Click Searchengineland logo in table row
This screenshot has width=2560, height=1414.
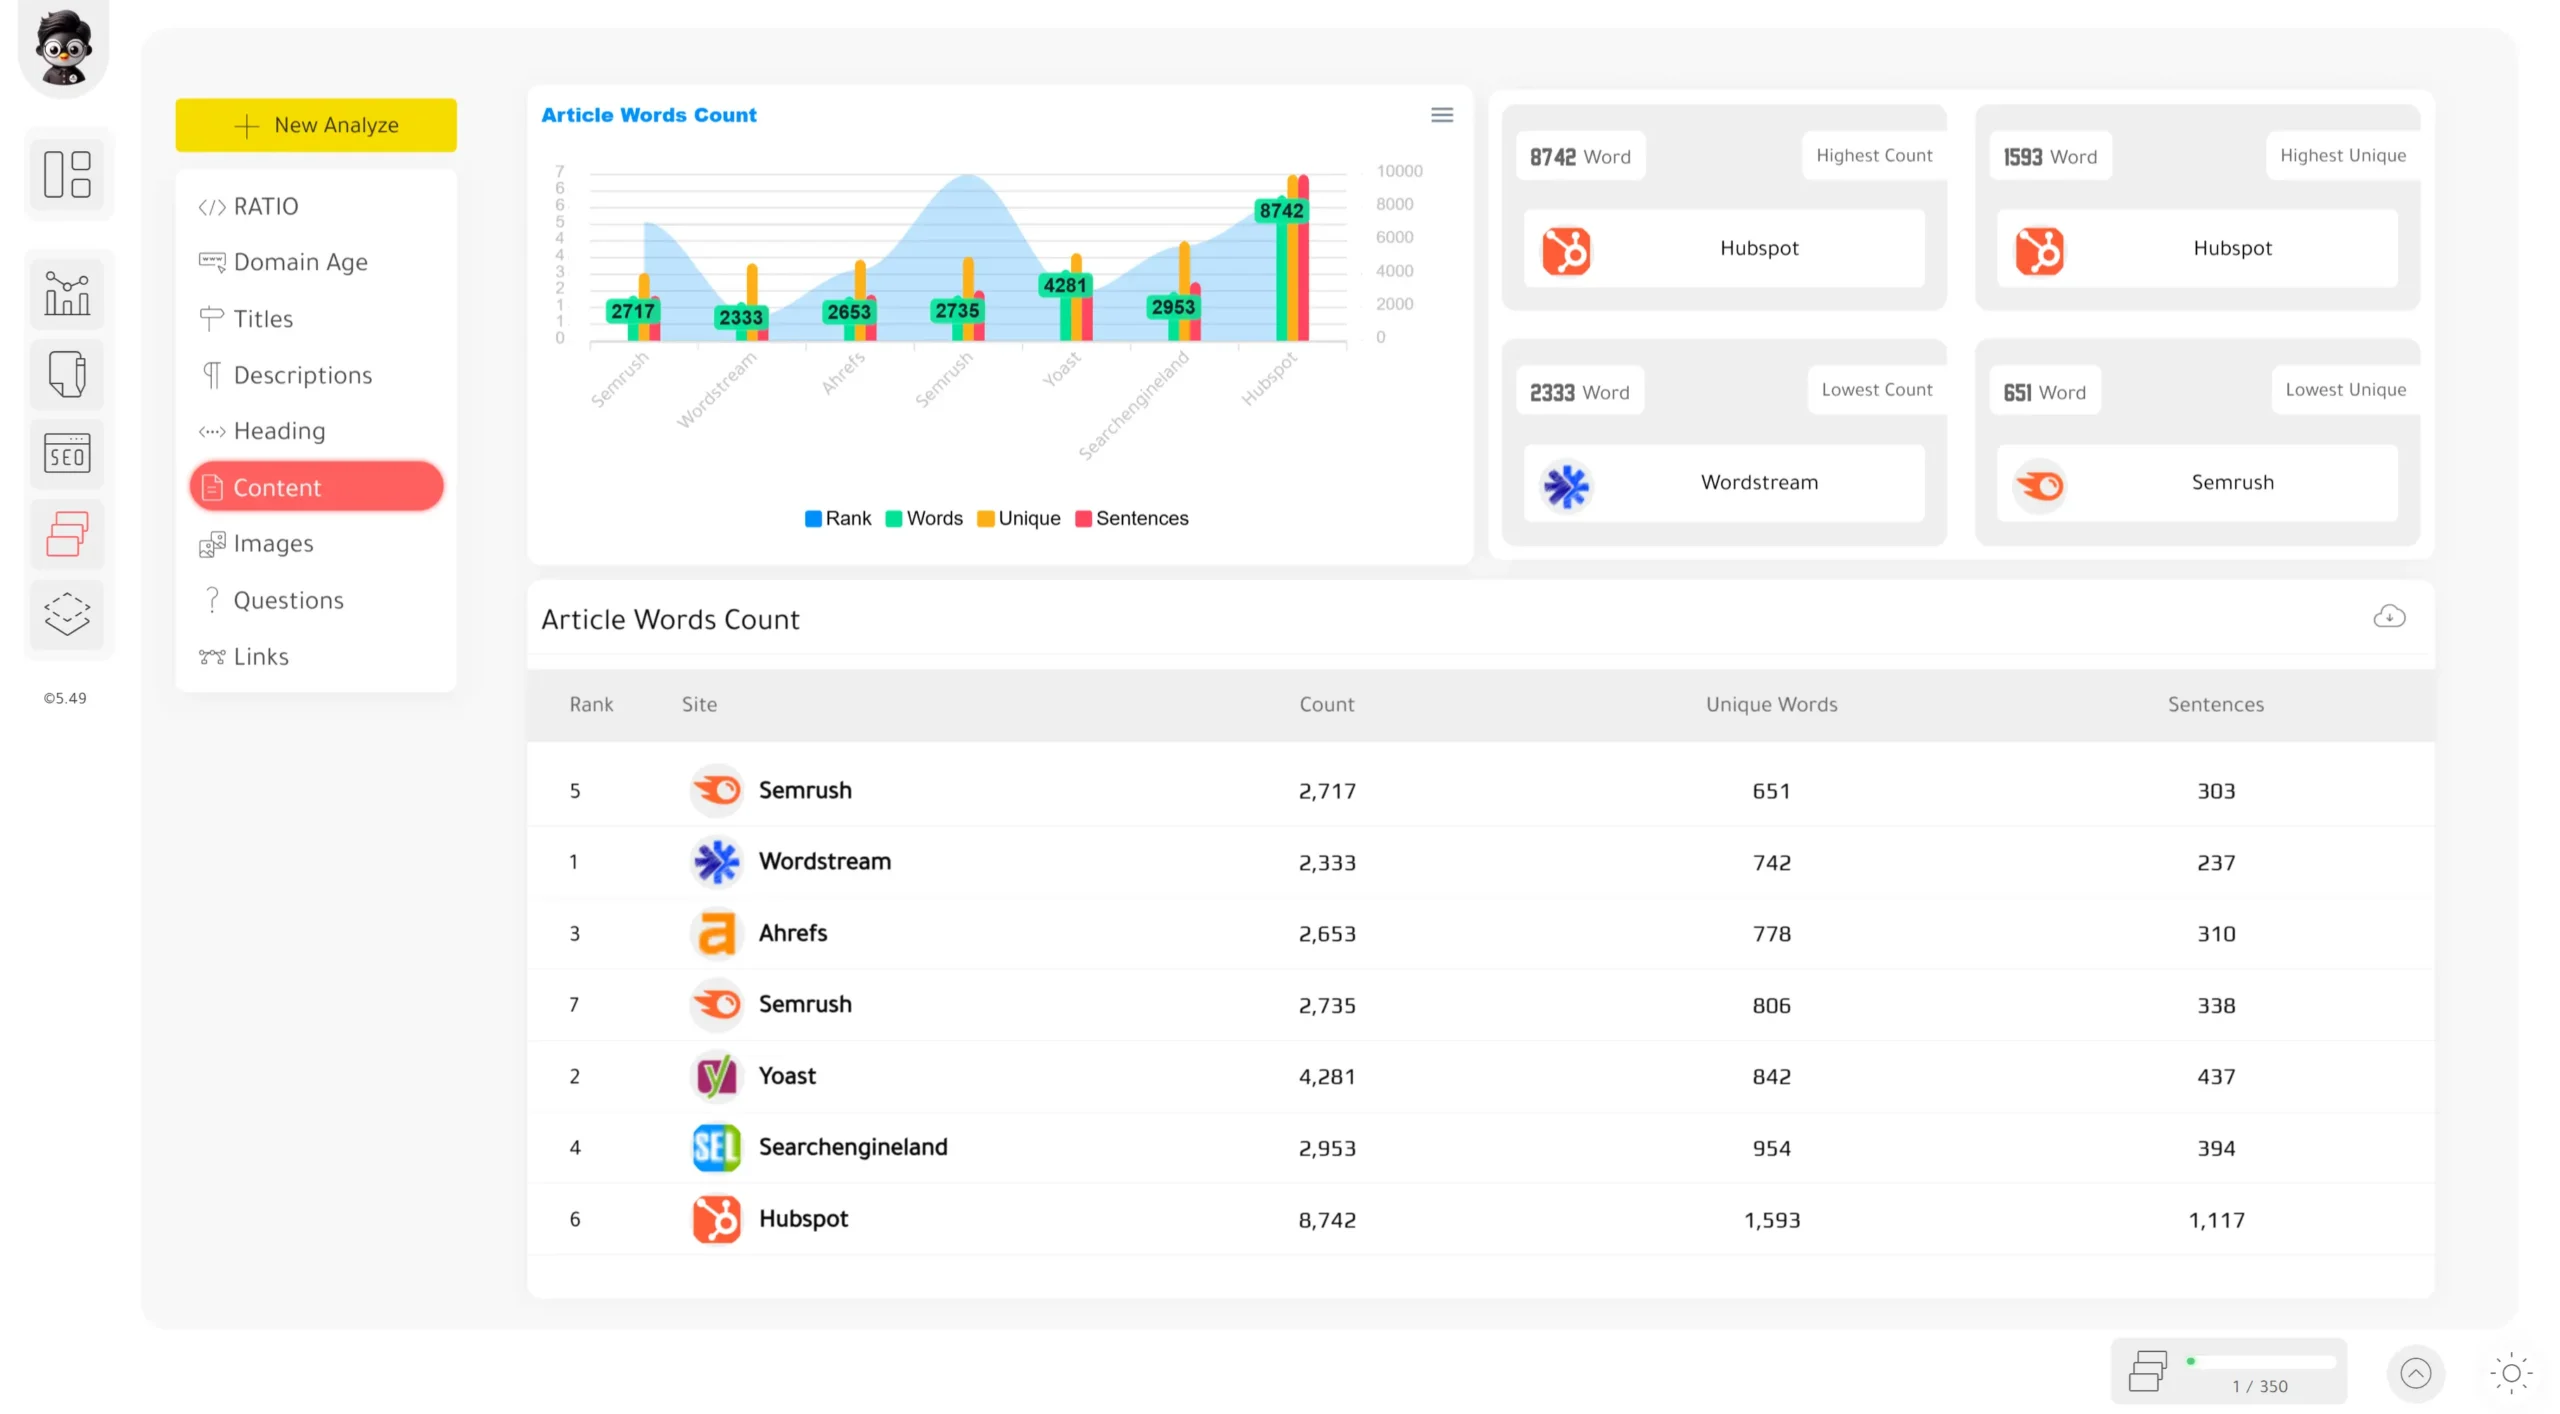pos(717,1147)
